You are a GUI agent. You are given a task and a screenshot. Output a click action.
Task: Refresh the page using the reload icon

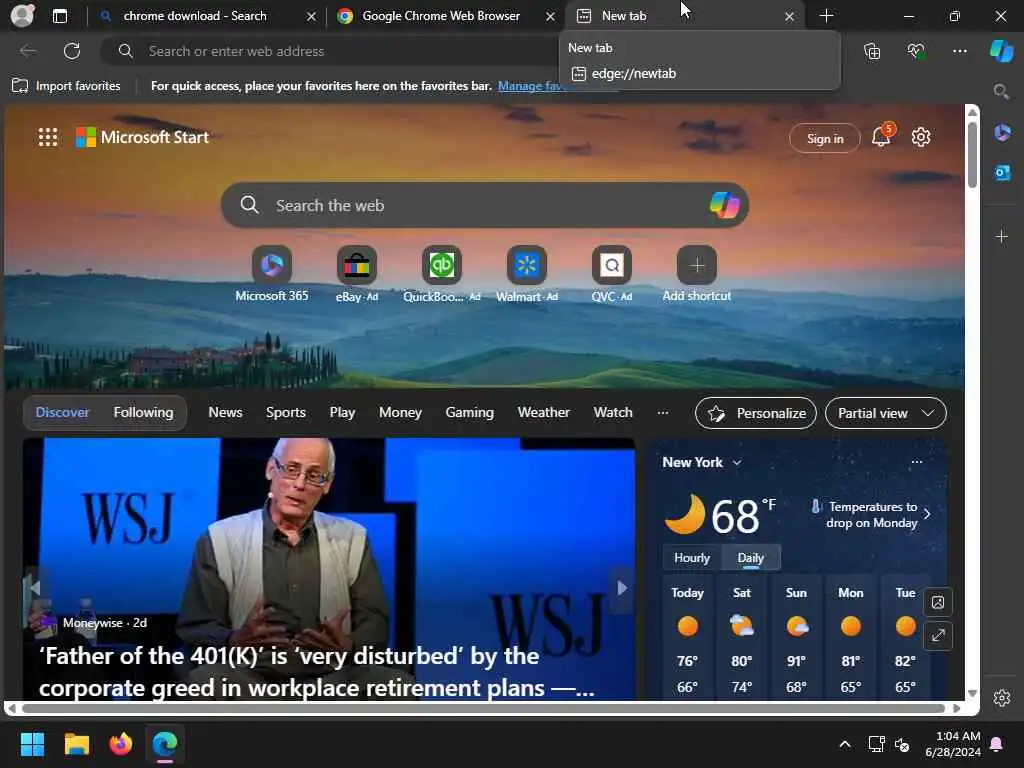point(72,51)
